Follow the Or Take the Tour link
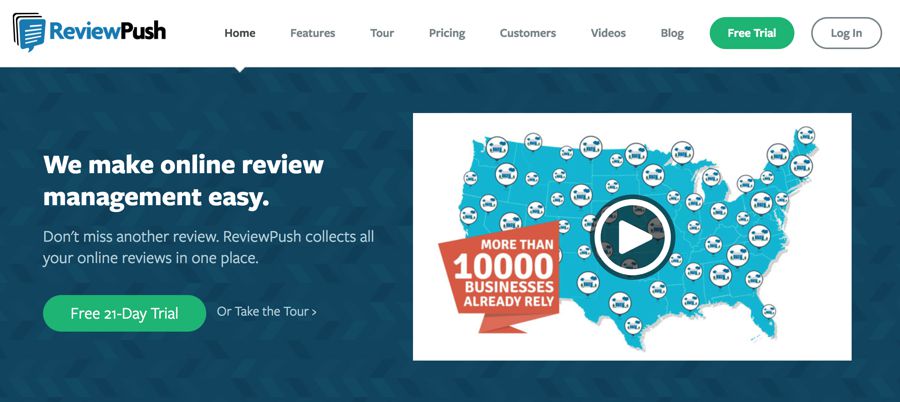The height and width of the screenshot is (402, 900). point(266,312)
